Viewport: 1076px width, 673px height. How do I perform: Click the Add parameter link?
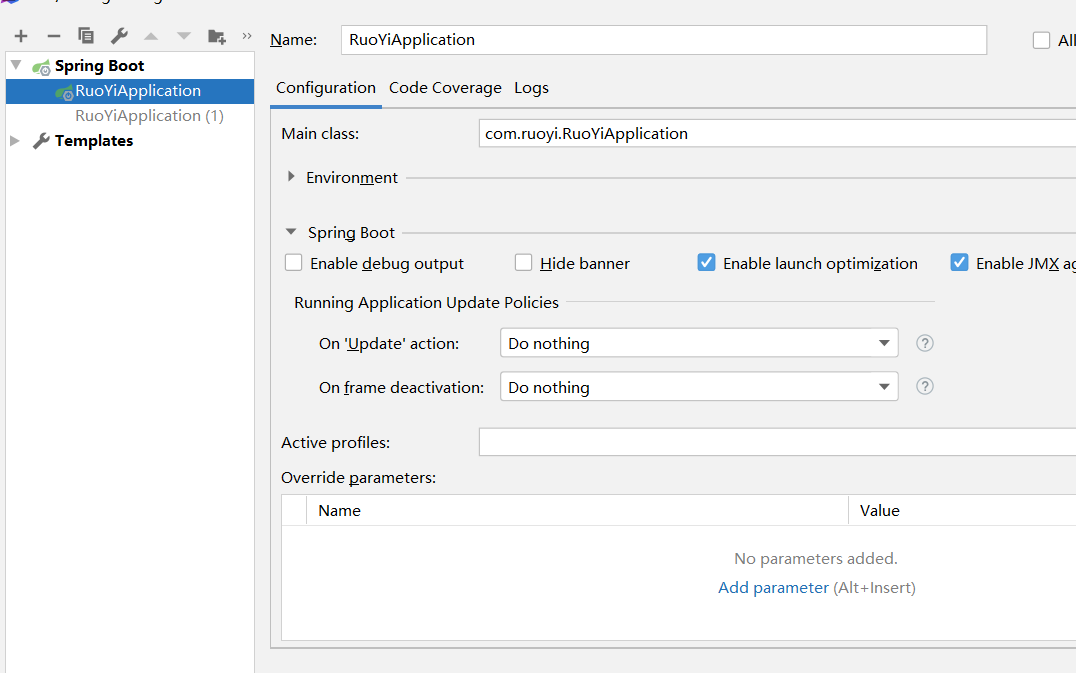(x=773, y=588)
